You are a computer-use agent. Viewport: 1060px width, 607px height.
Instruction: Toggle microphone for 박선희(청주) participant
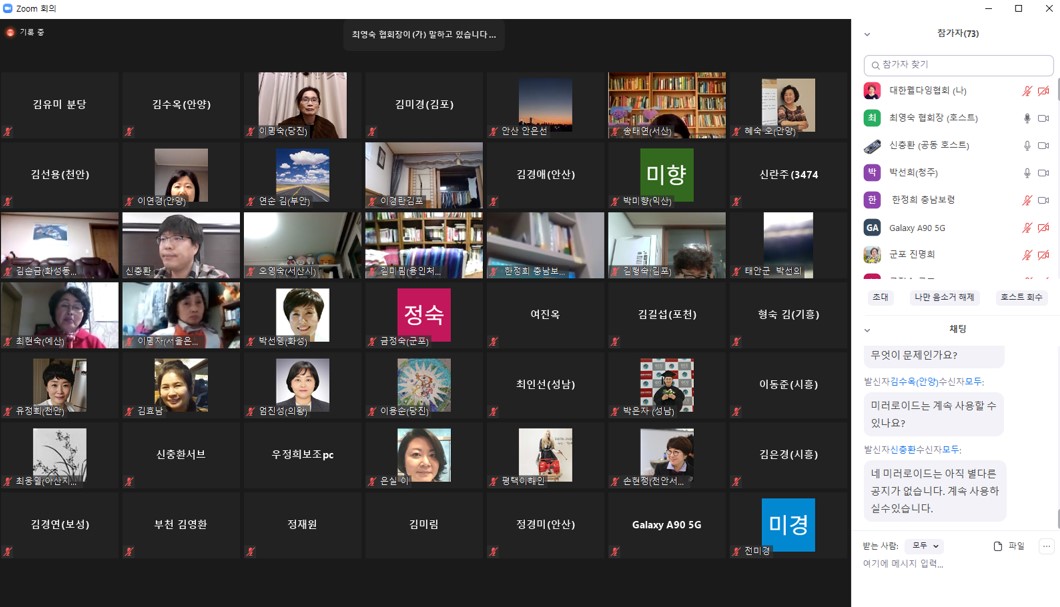pos(1026,173)
